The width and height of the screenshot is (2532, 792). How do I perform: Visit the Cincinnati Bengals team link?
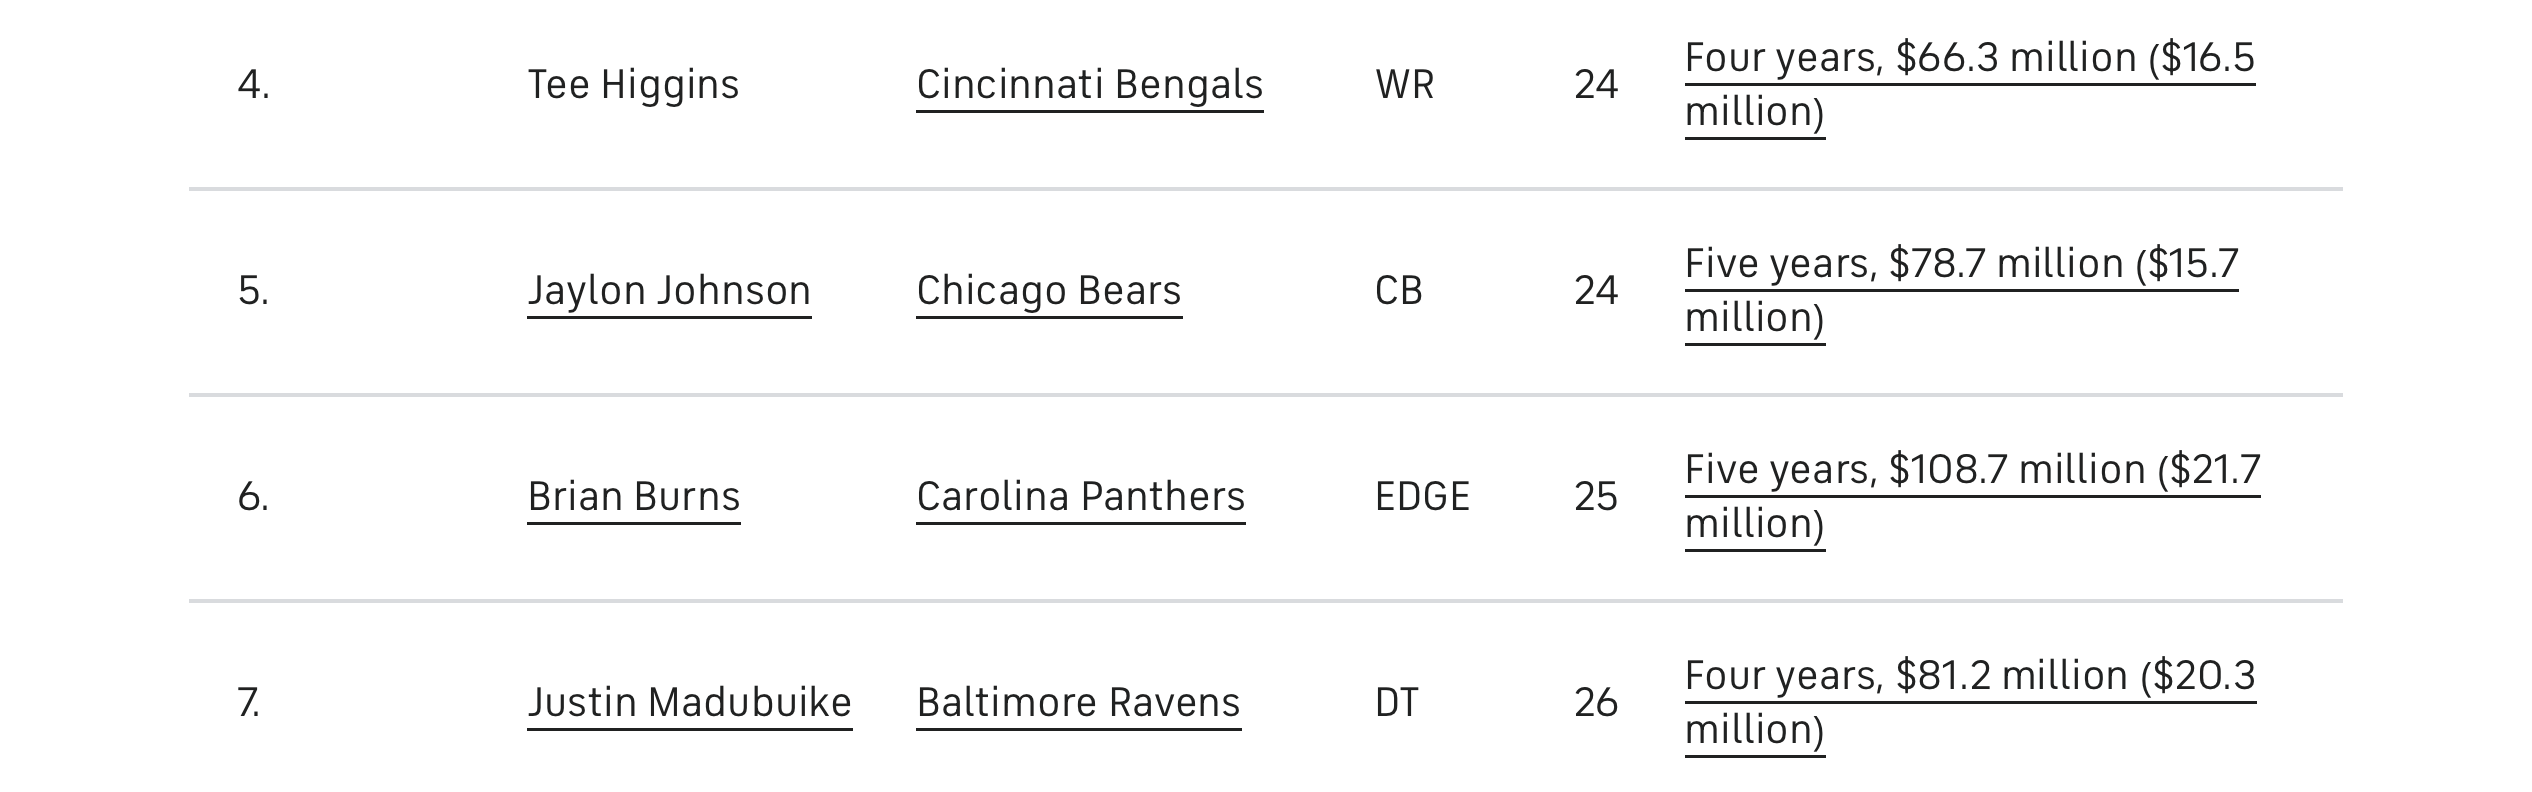point(1090,85)
